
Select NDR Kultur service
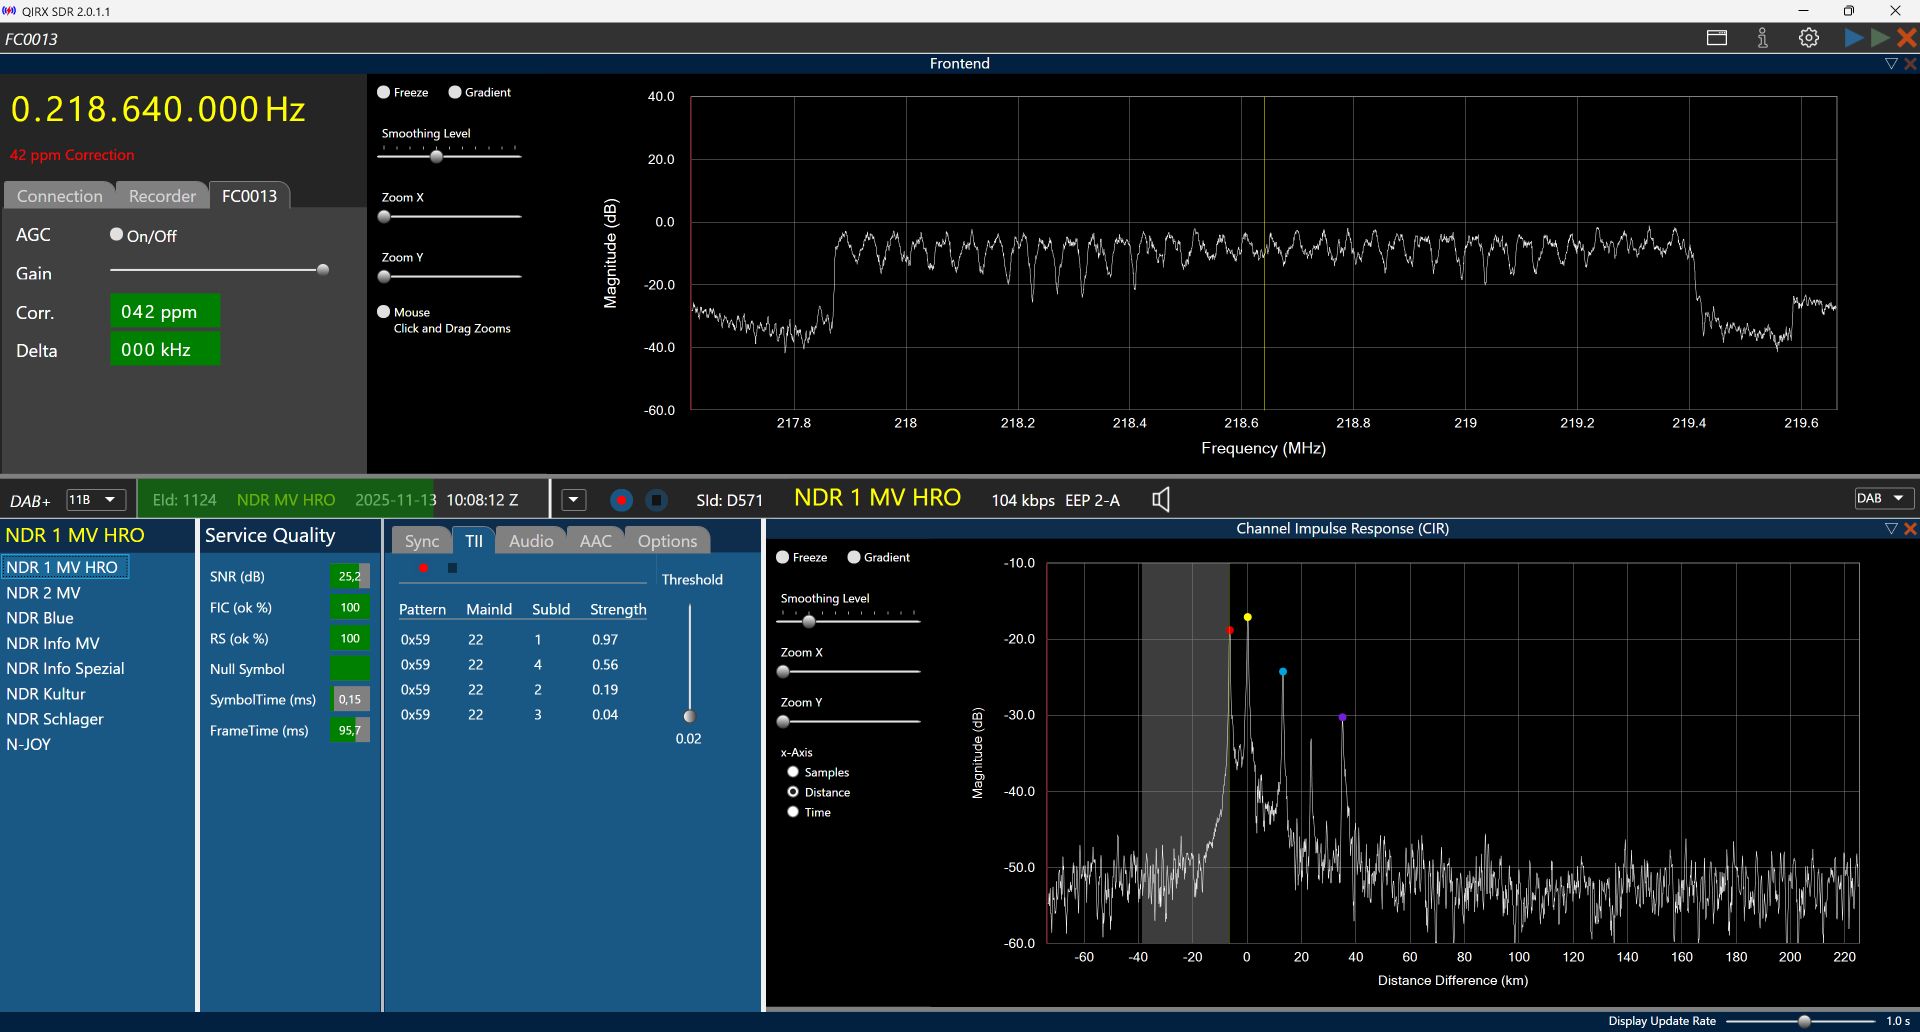click(46, 694)
